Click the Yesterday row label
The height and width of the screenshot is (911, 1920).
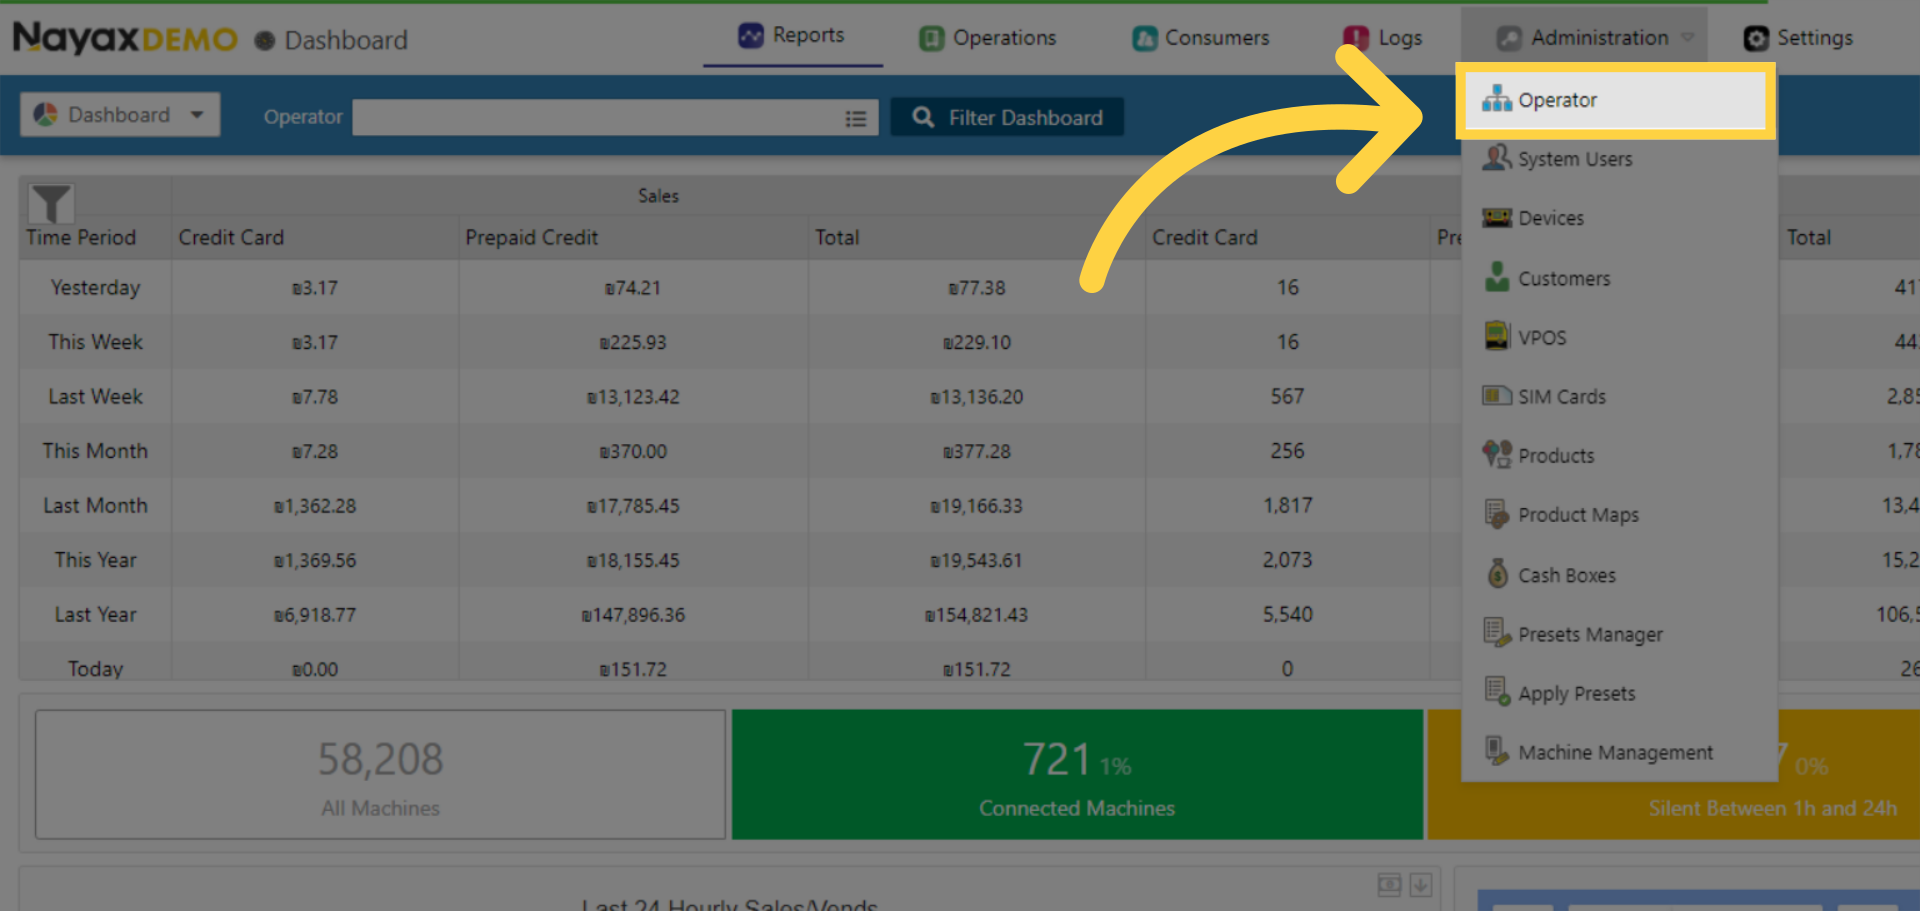click(95, 288)
